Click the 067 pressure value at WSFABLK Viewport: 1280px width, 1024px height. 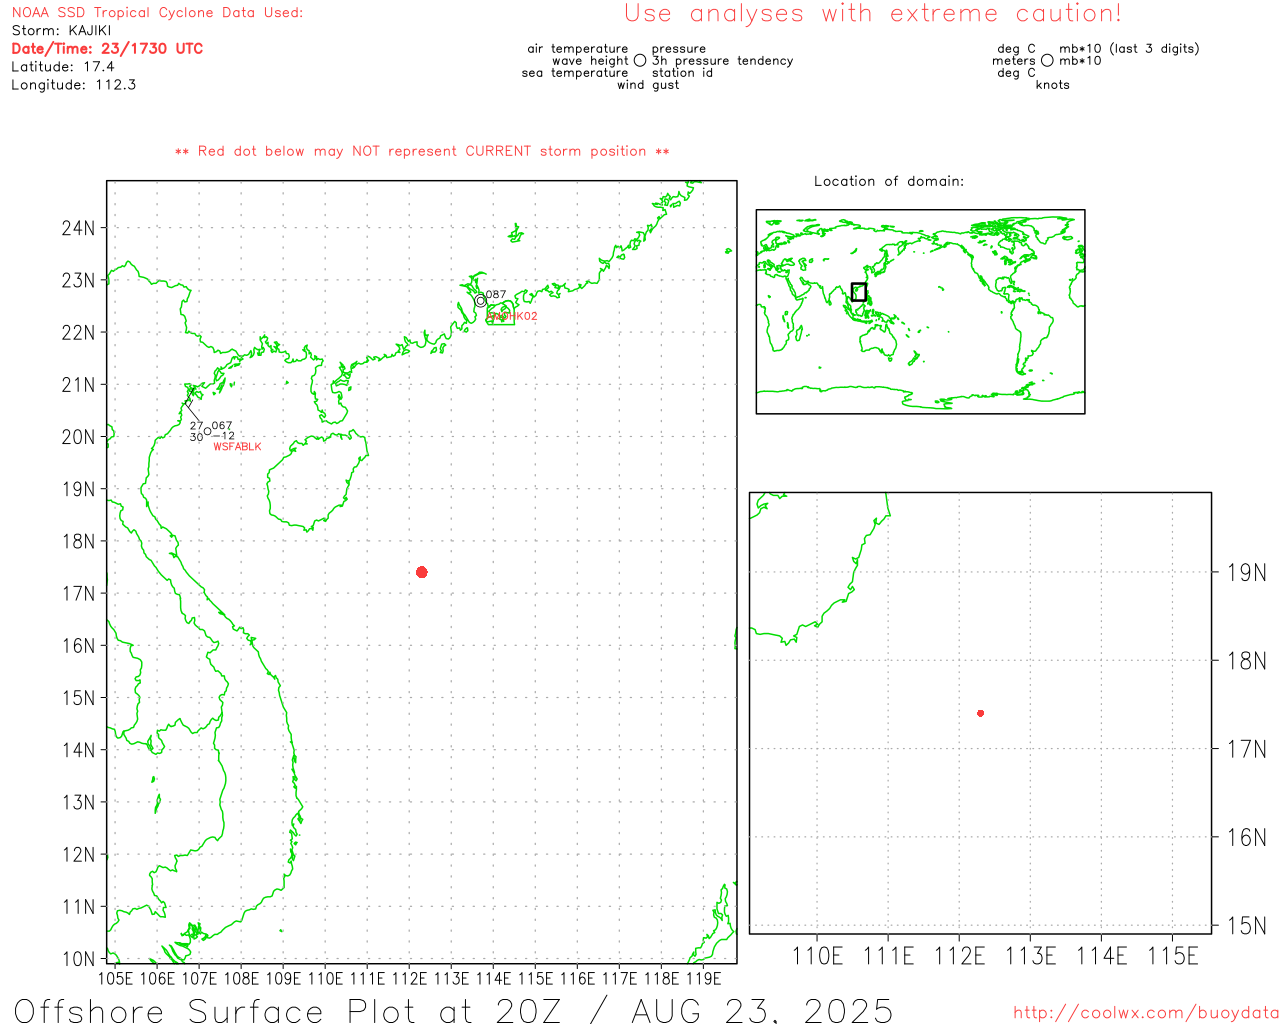point(222,426)
